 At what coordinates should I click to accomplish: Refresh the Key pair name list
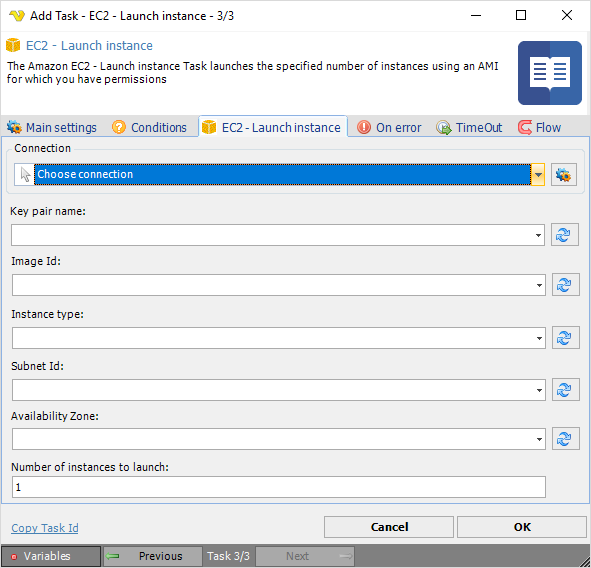tap(564, 235)
